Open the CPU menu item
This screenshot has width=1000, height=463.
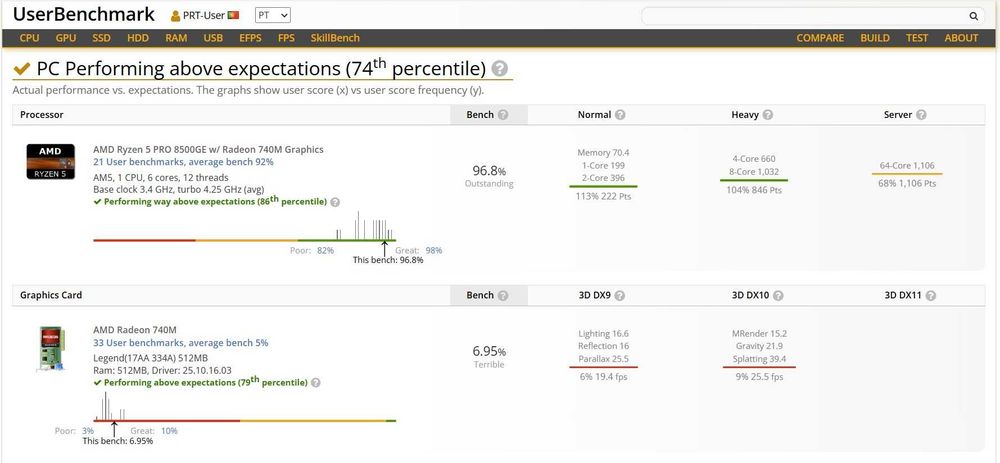coord(30,38)
